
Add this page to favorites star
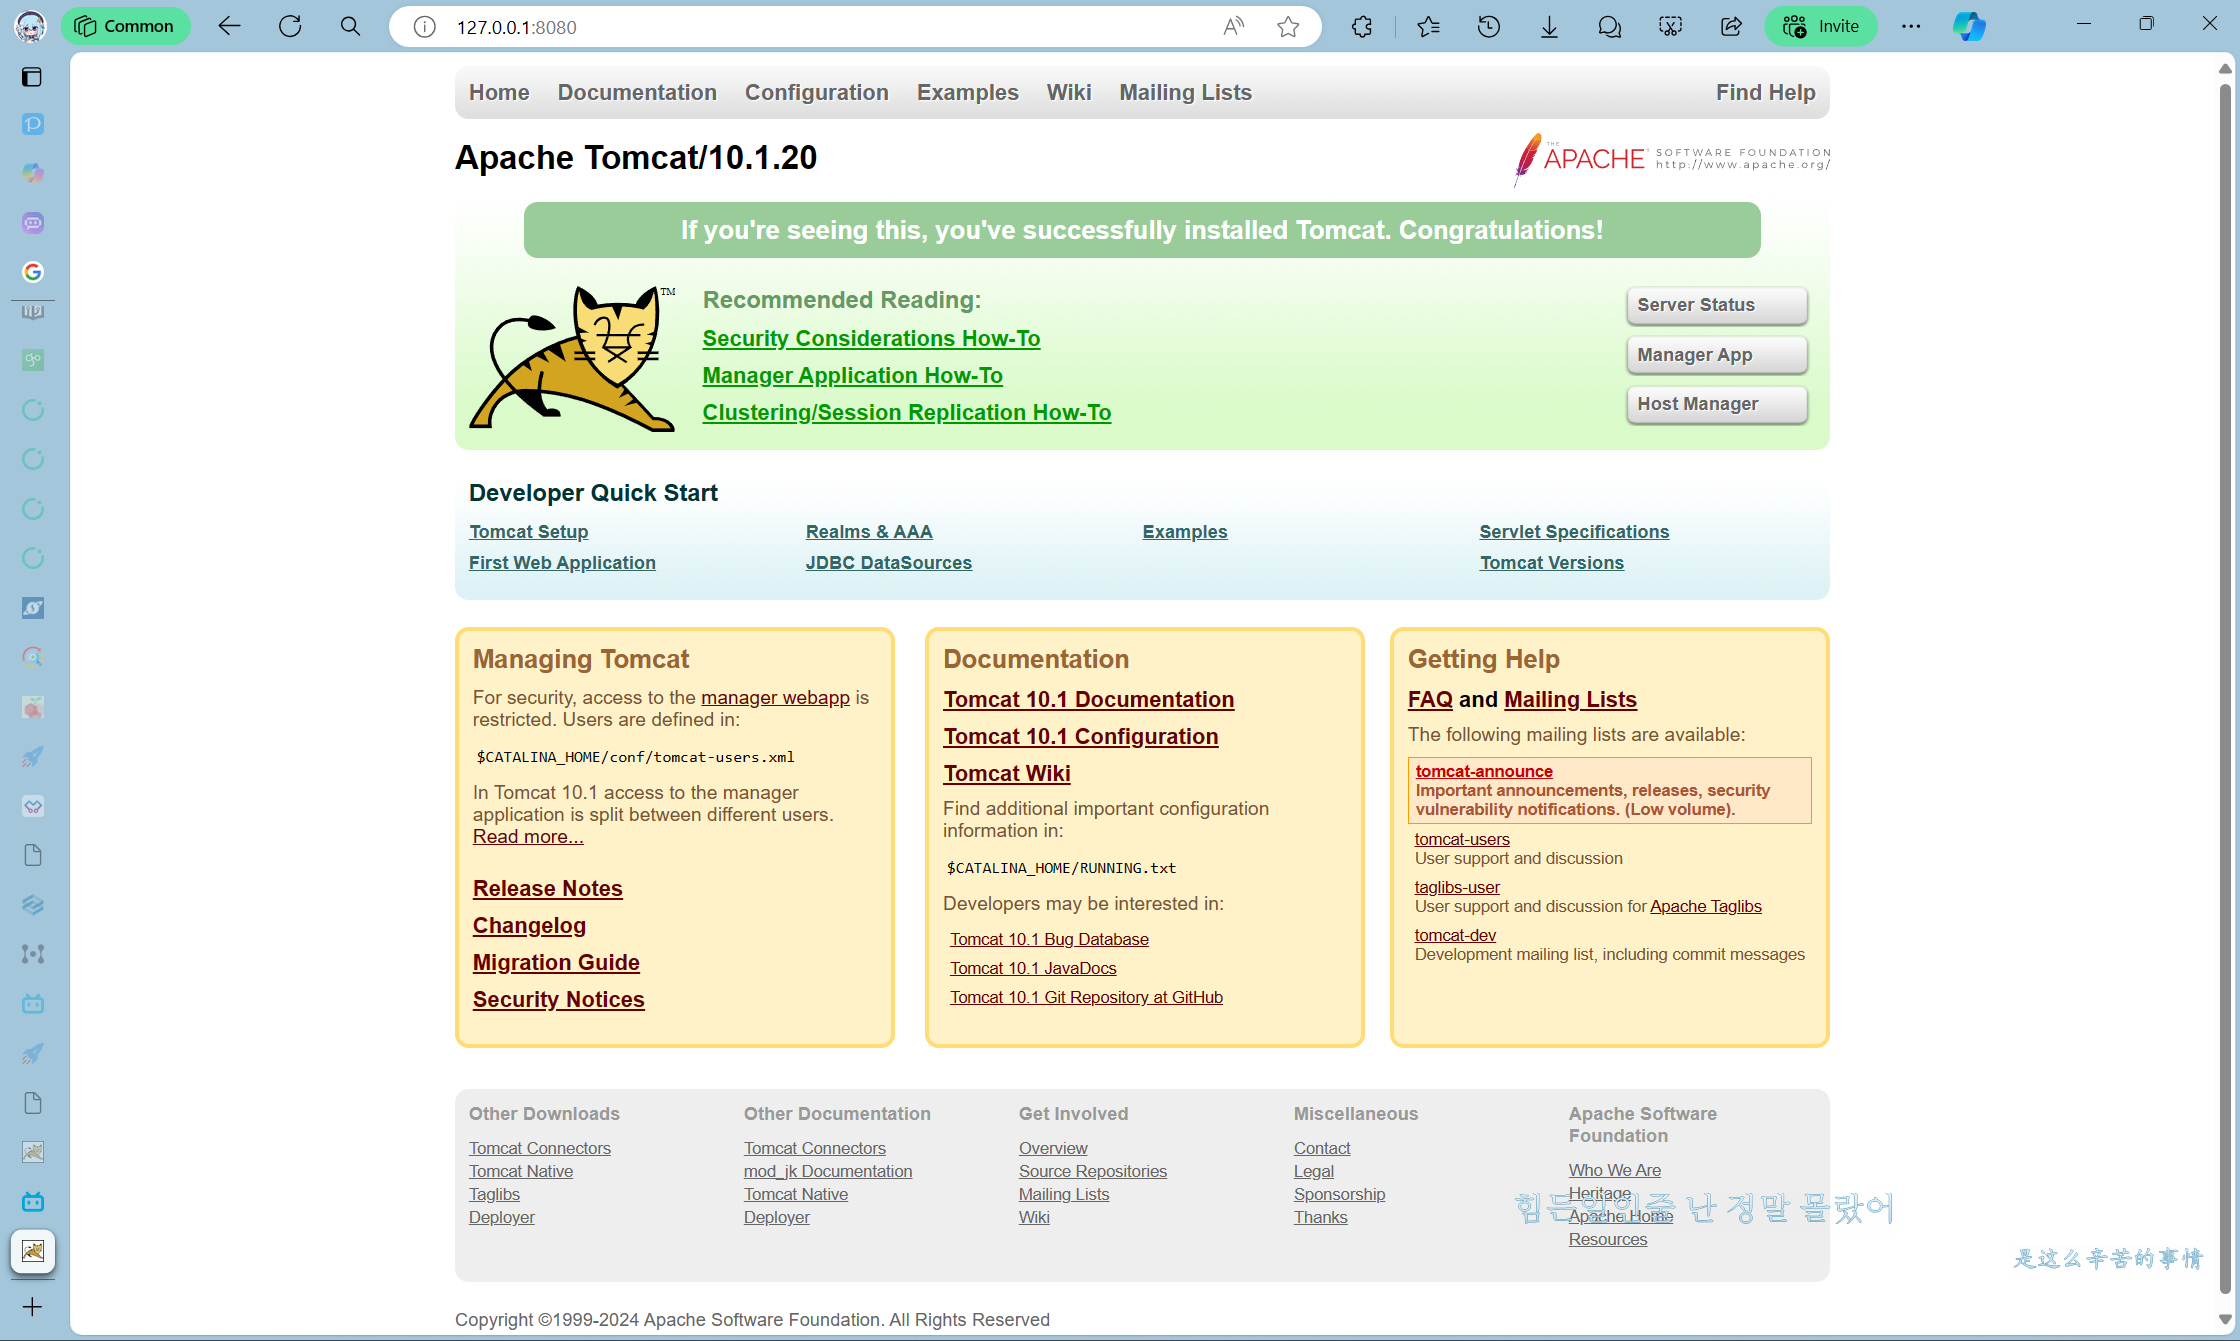[1288, 27]
